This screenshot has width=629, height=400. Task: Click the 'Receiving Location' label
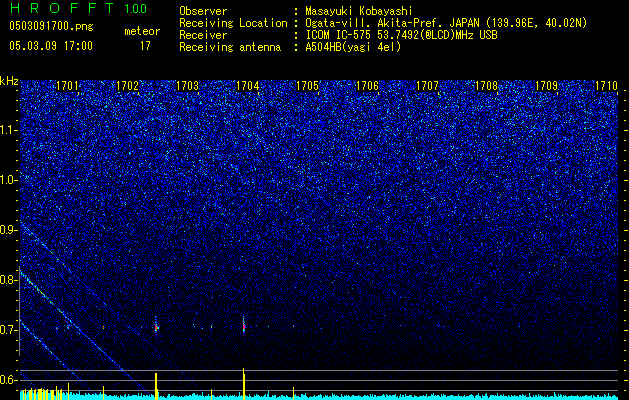tap(233, 23)
